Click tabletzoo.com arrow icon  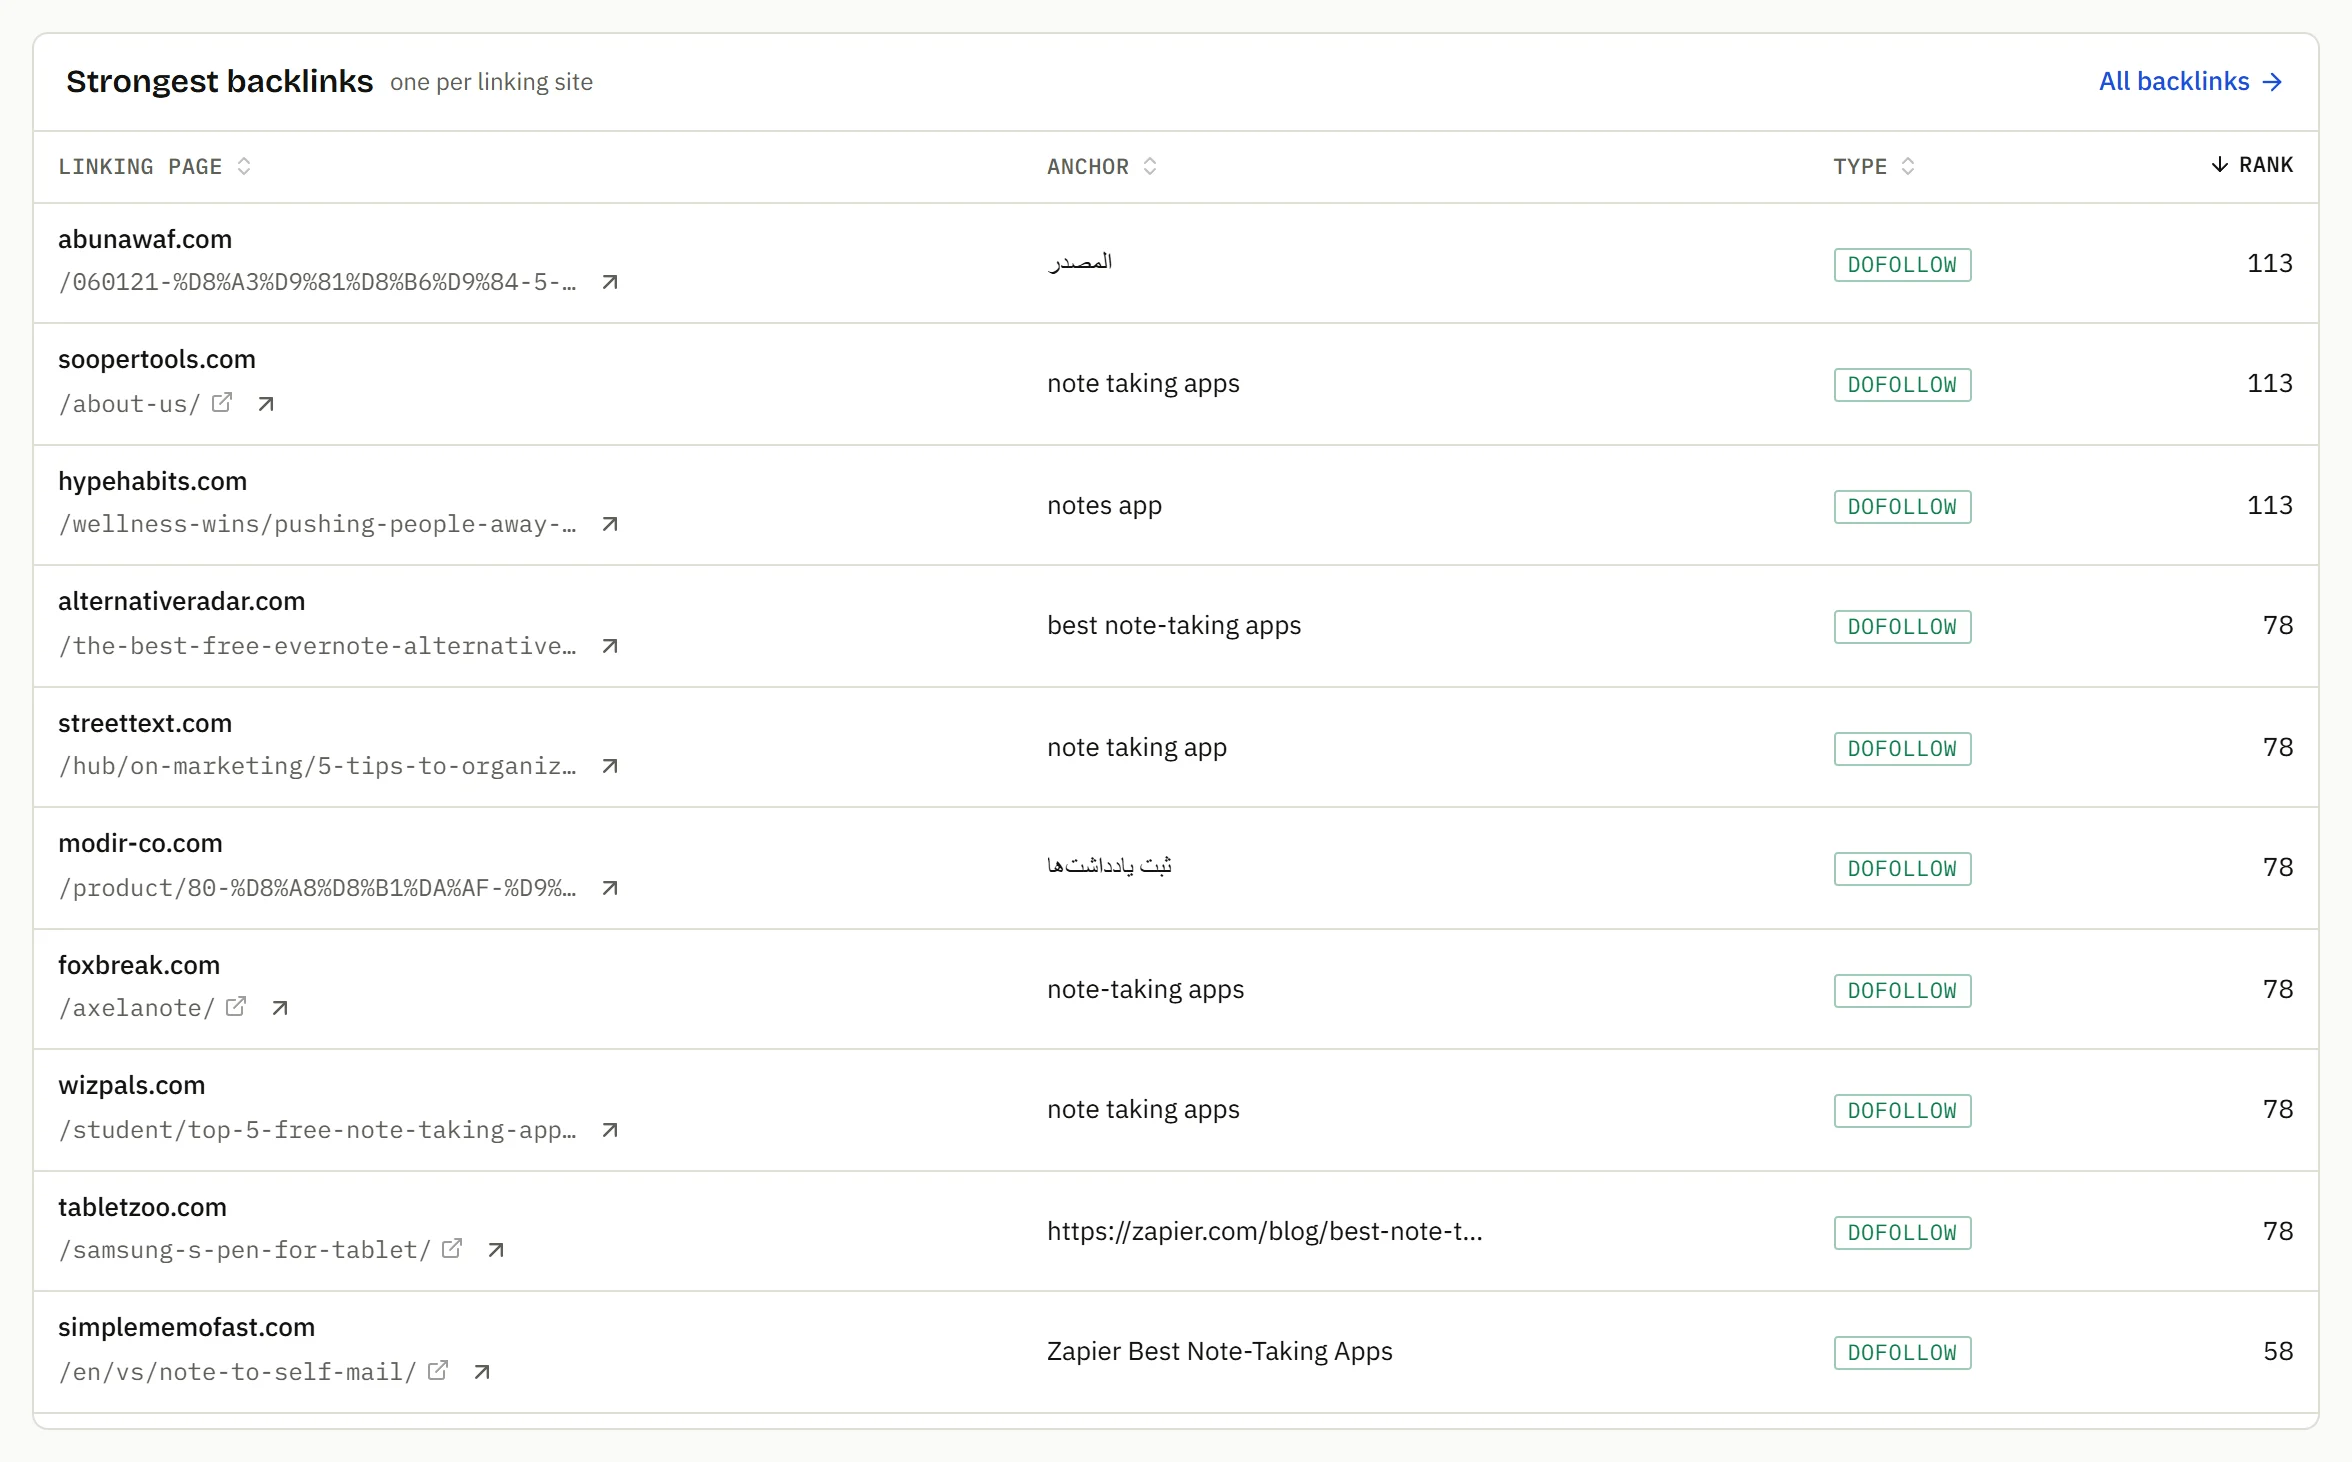pyautogui.click(x=496, y=1250)
